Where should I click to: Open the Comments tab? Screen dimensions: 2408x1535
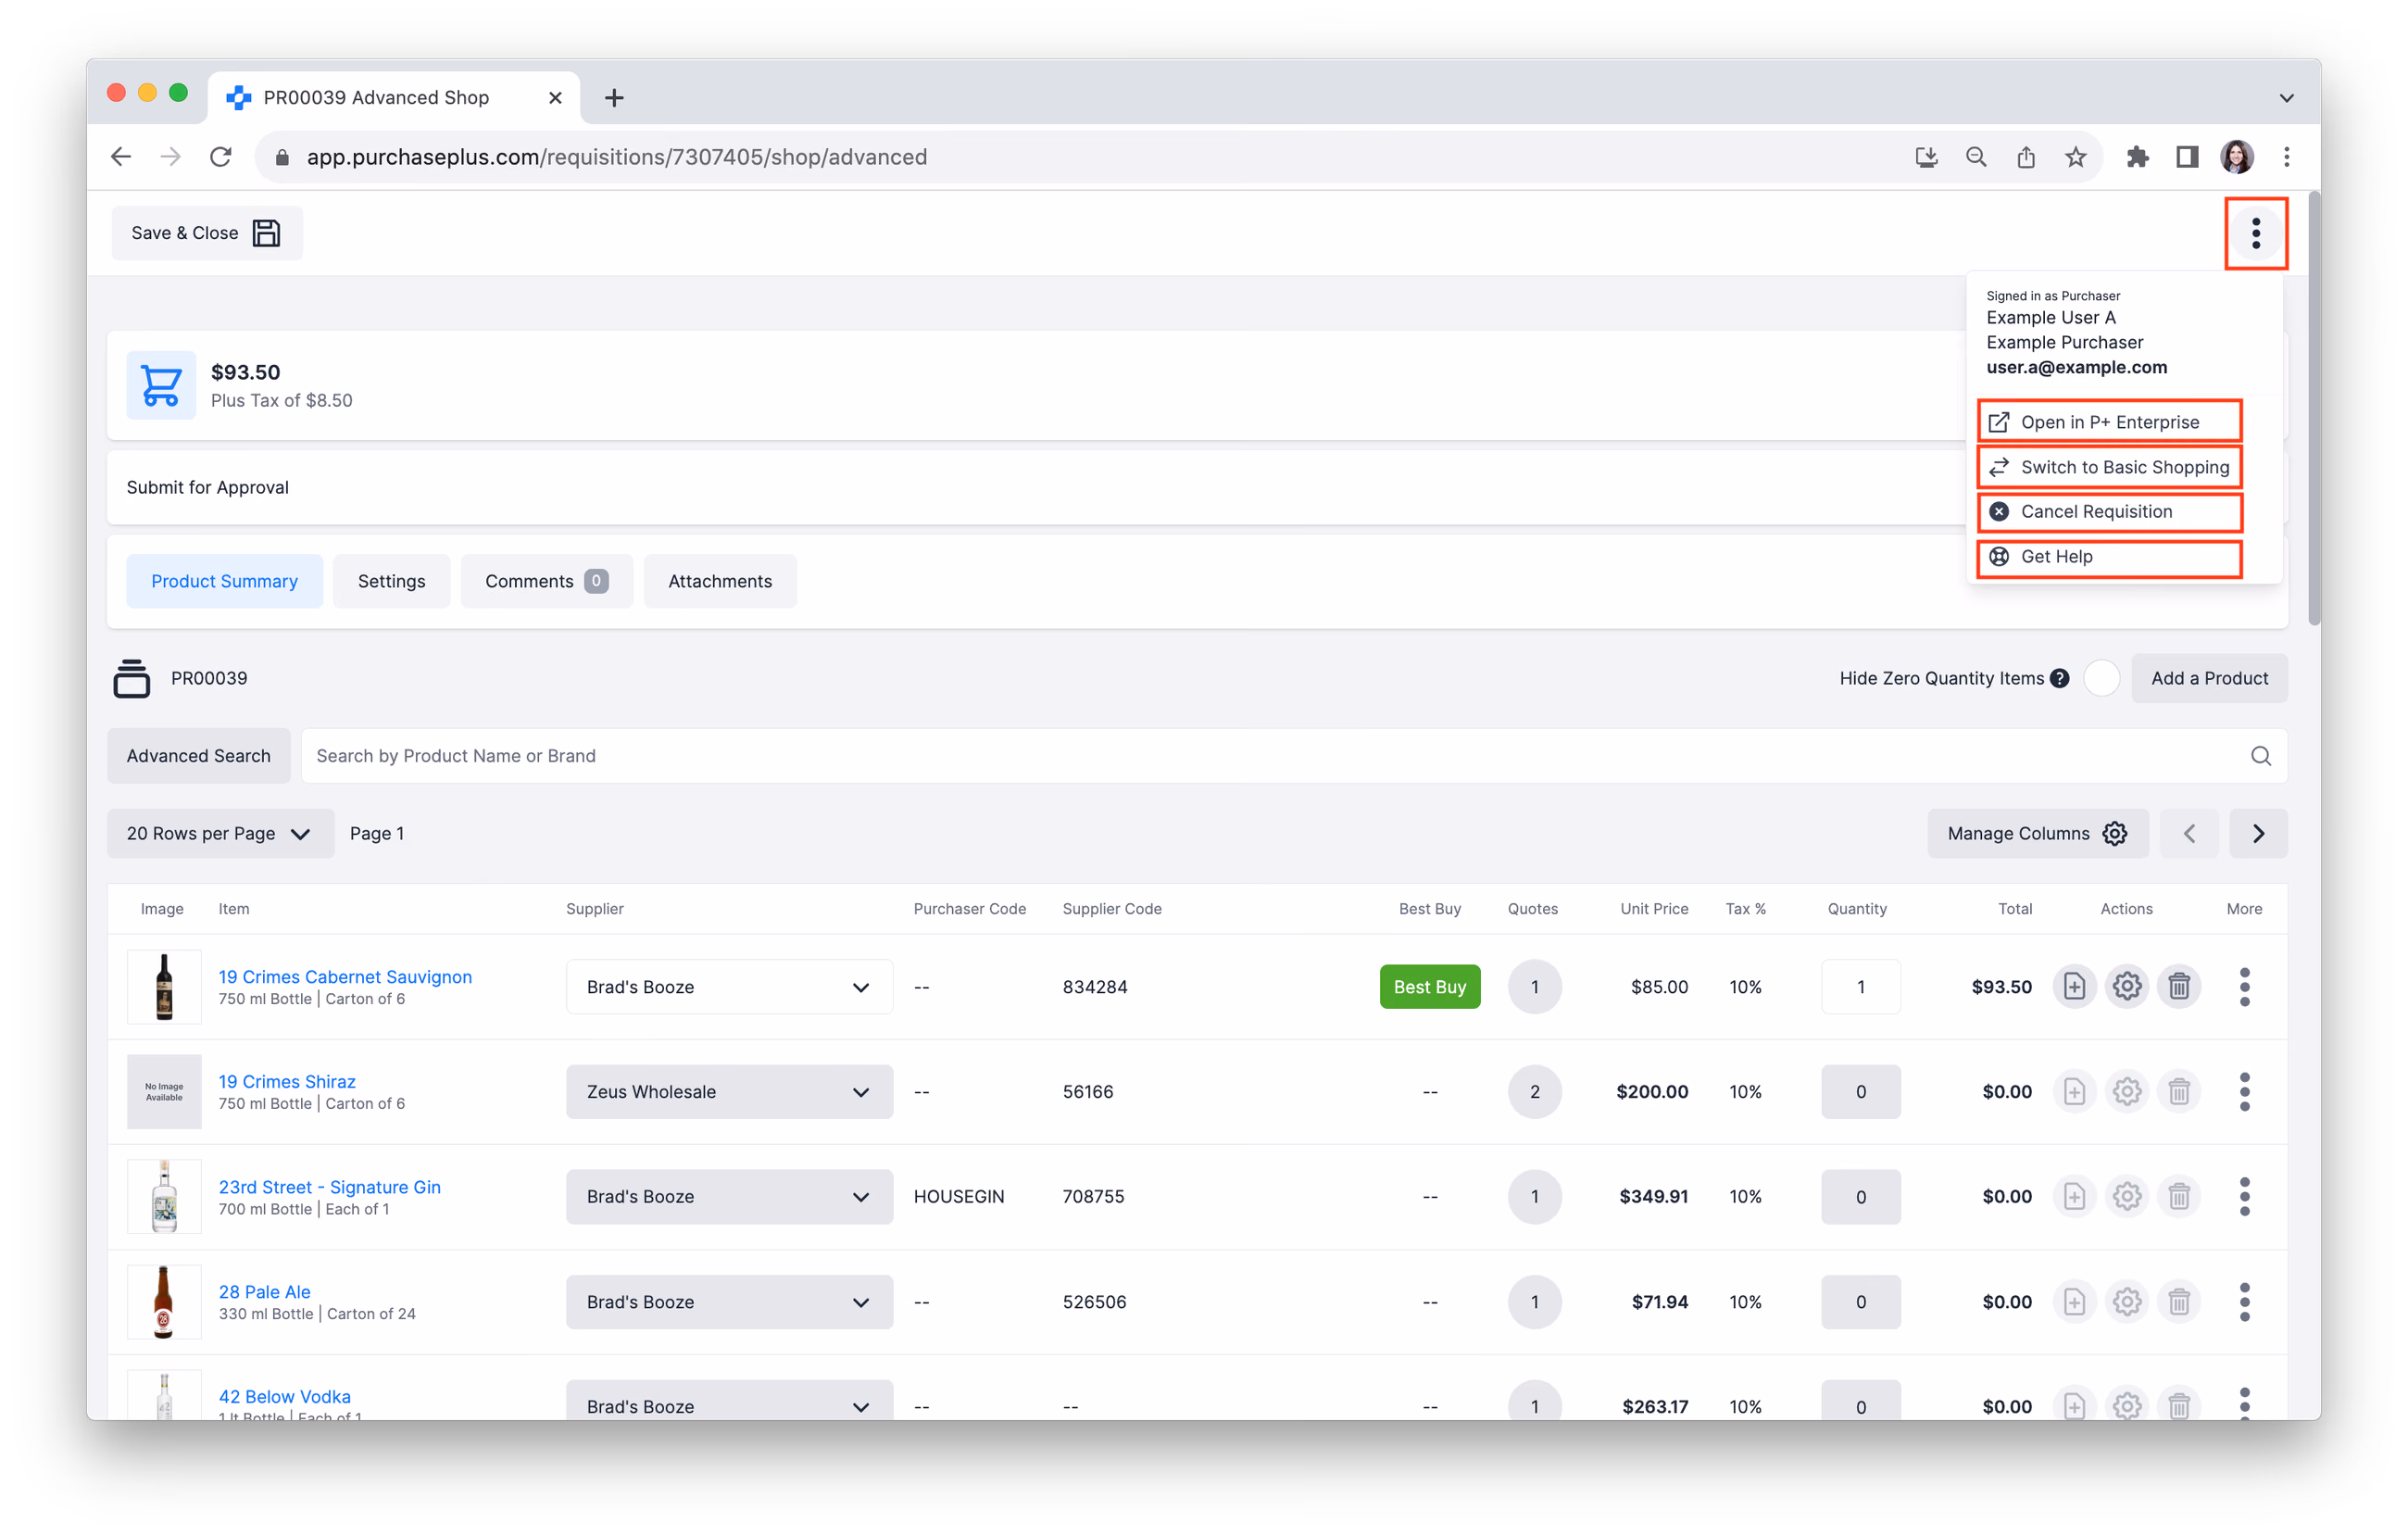[x=546, y=581]
